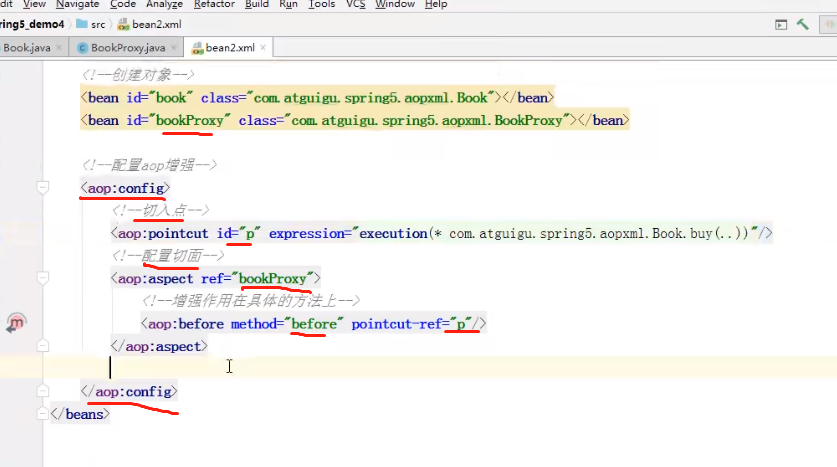Close the bean2.xml tab

[263, 48]
